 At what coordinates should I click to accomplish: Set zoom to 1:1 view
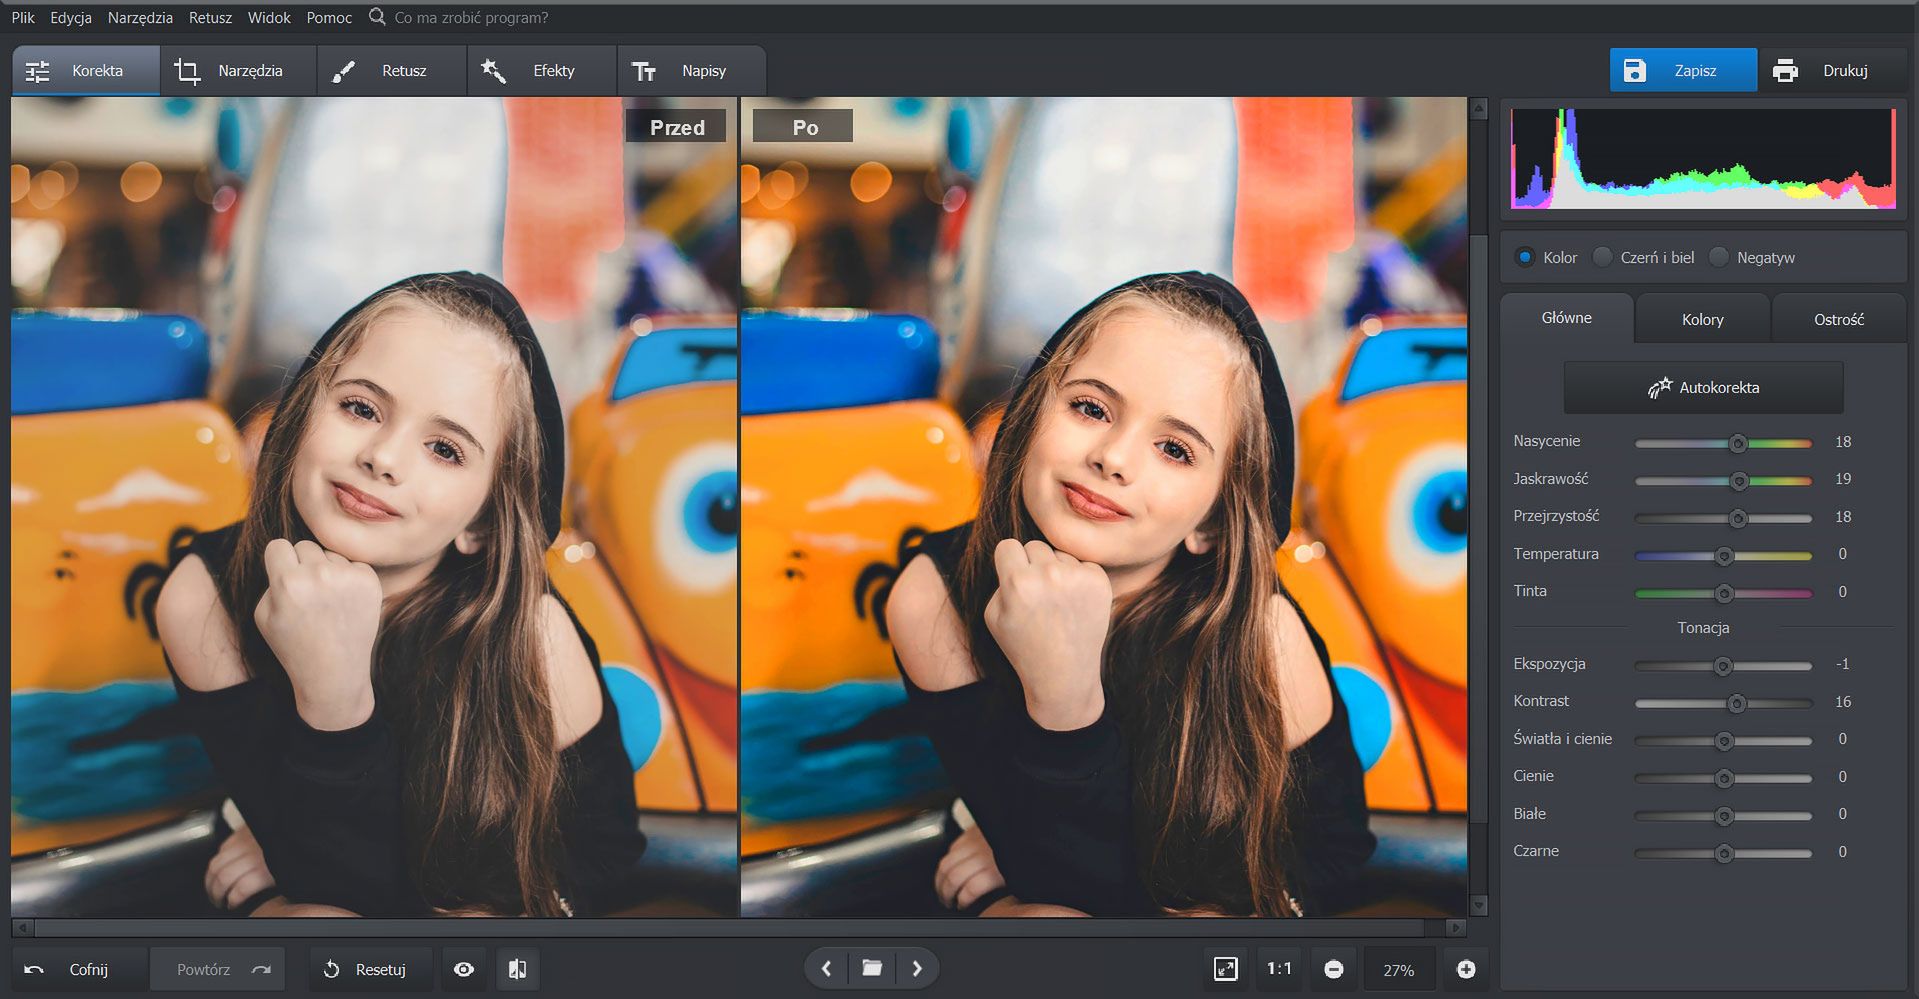pyautogui.click(x=1279, y=968)
